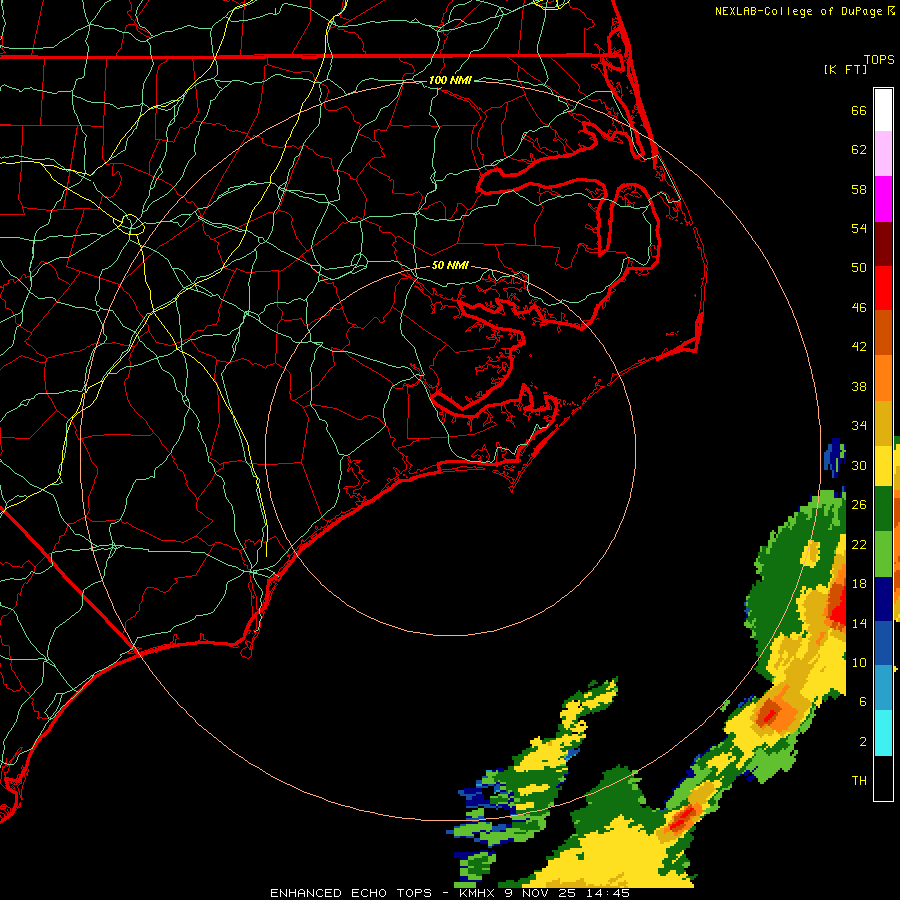The image size is (900, 900).
Task: Select the 58 legend value
Action: click(859, 189)
